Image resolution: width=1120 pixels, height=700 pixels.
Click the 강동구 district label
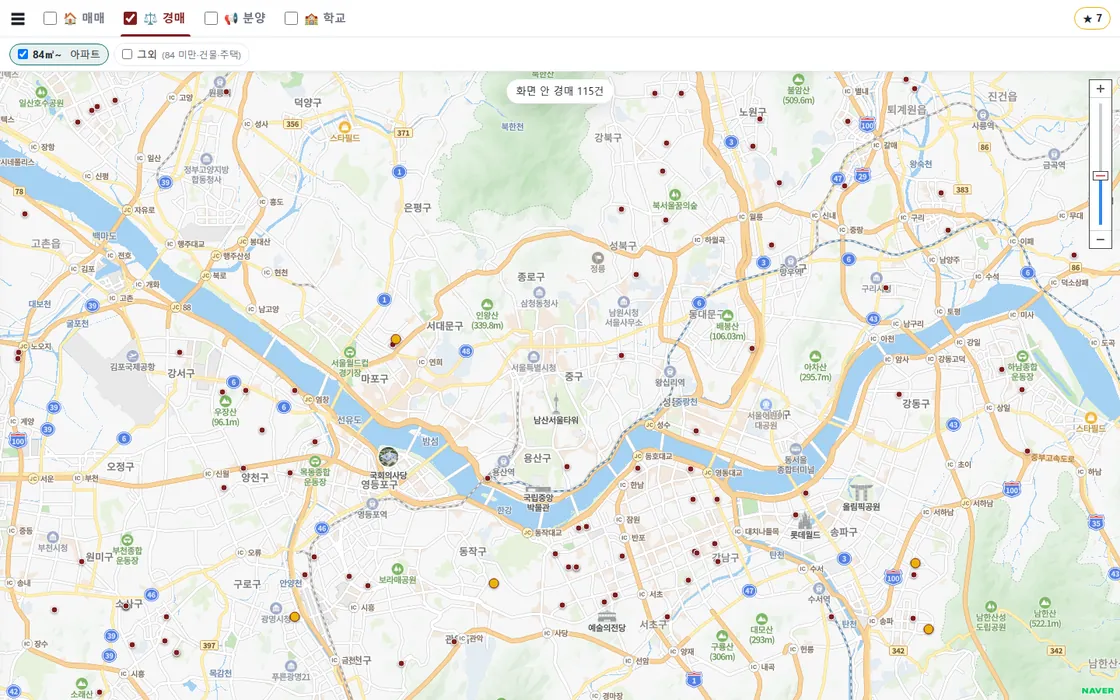click(916, 404)
